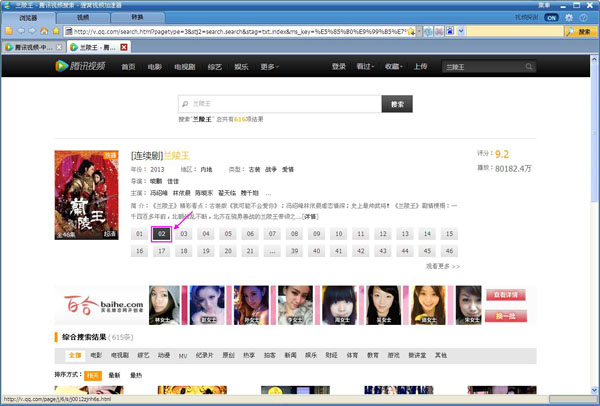Click the forward arrow in the browser toolbar
Viewport: 600px width, 406px height.
32,31
